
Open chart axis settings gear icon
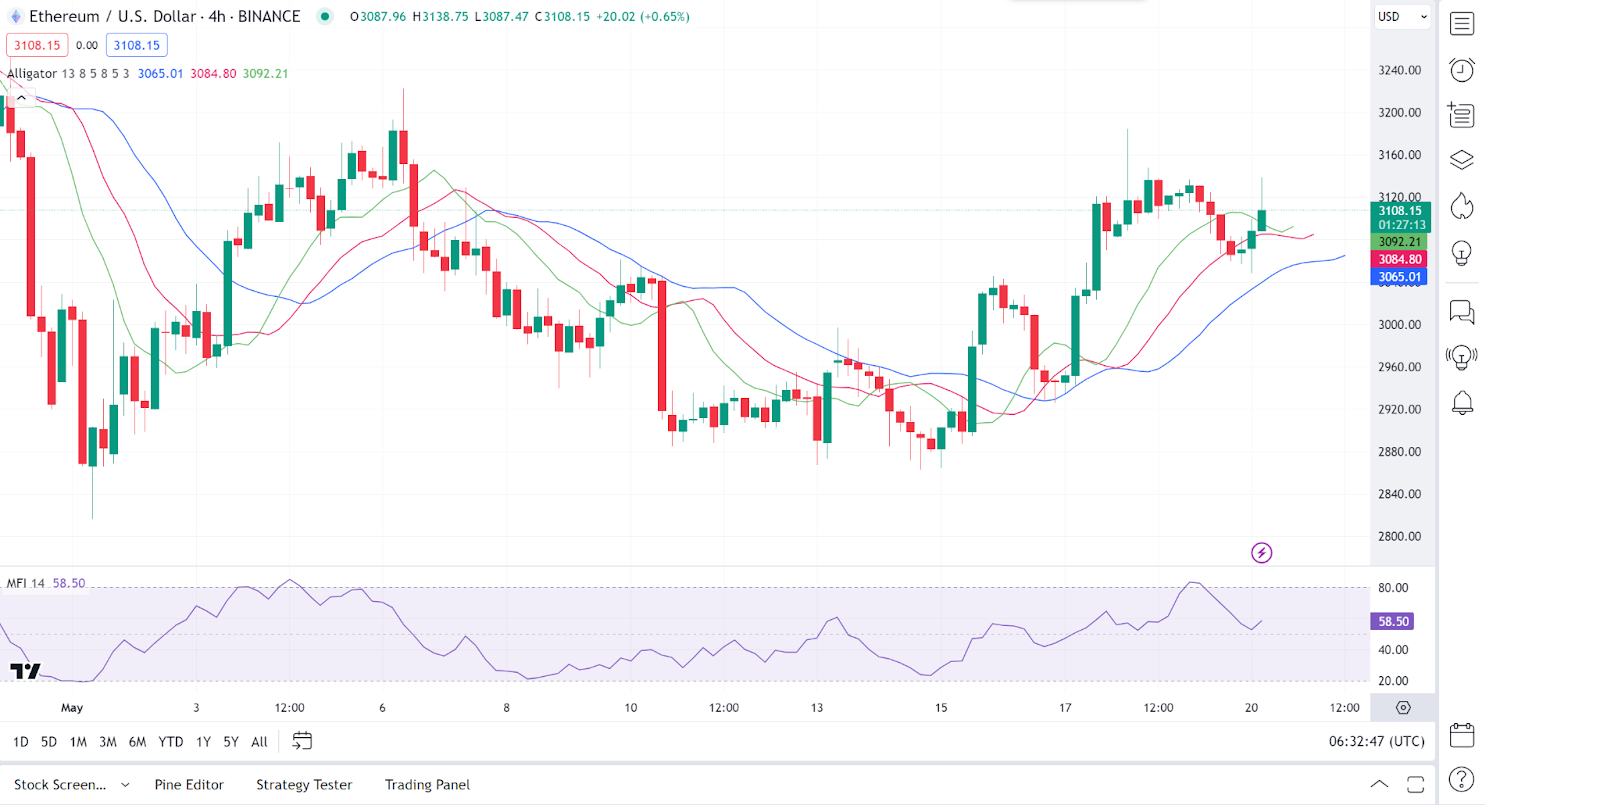tap(1403, 707)
